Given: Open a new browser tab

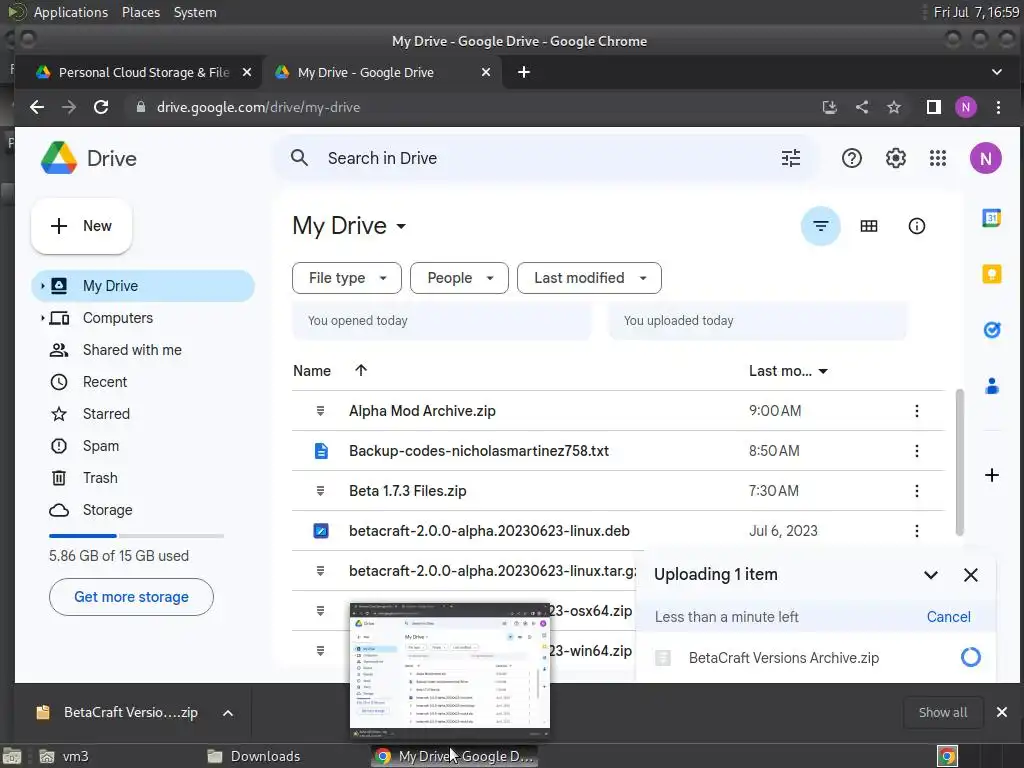Looking at the screenshot, I should pyautogui.click(x=524, y=72).
